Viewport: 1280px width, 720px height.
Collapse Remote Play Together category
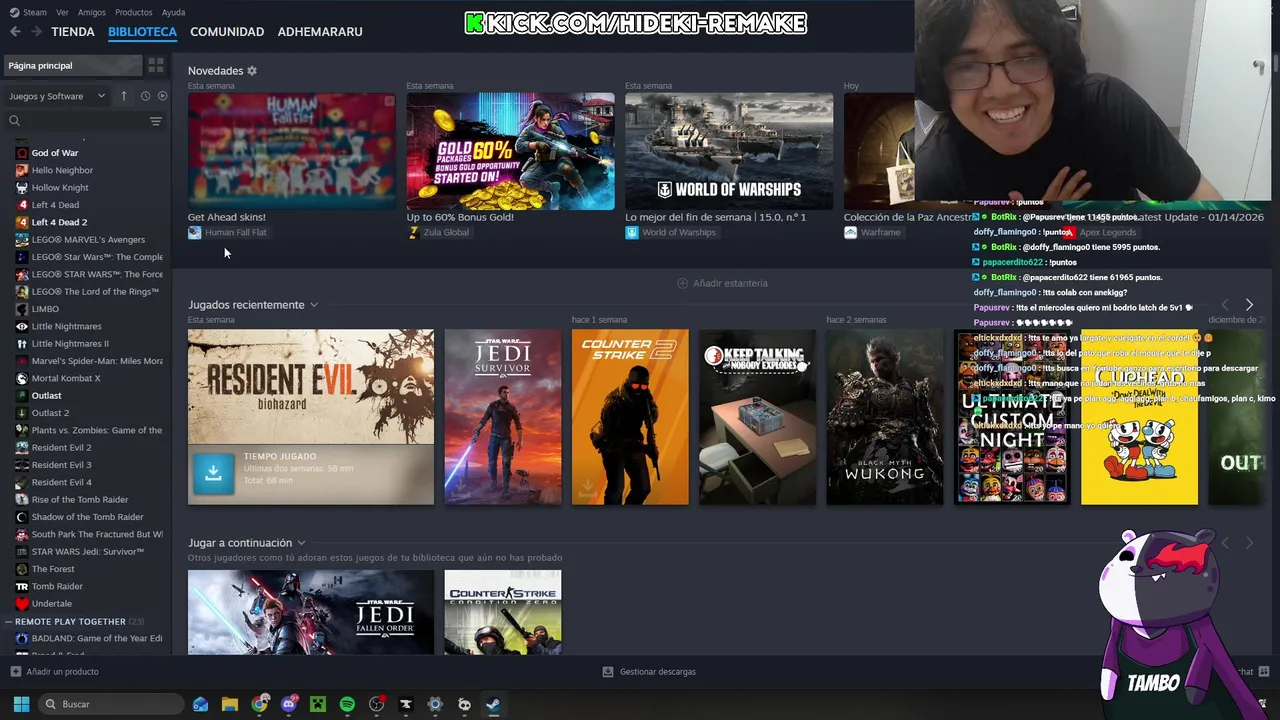7,622
